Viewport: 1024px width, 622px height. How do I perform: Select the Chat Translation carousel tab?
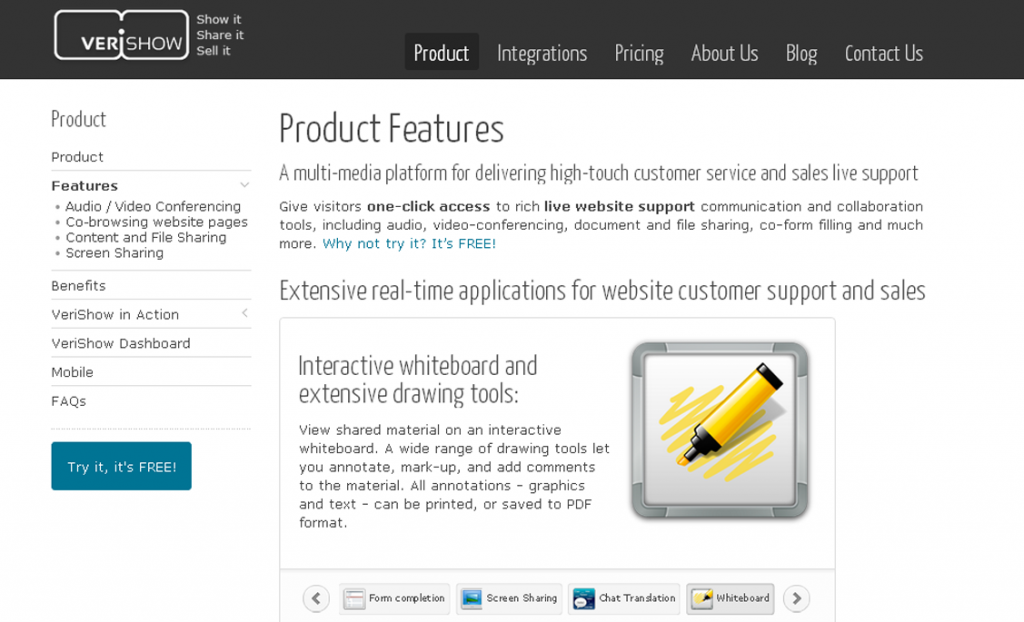[624, 598]
